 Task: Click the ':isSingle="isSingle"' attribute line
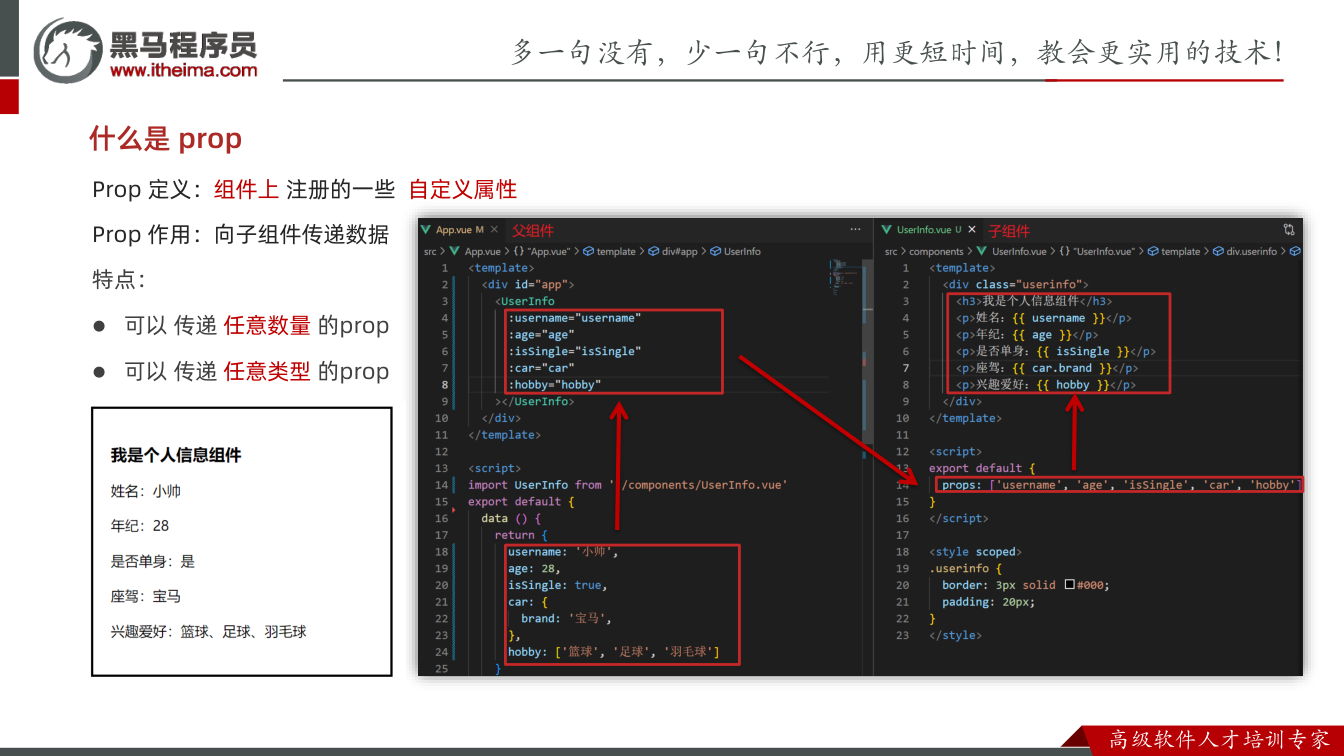click(574, 351)
